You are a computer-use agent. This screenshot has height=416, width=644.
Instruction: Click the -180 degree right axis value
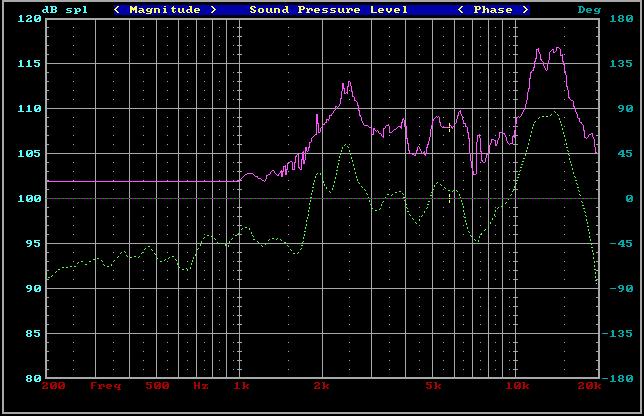coord(617,378)
